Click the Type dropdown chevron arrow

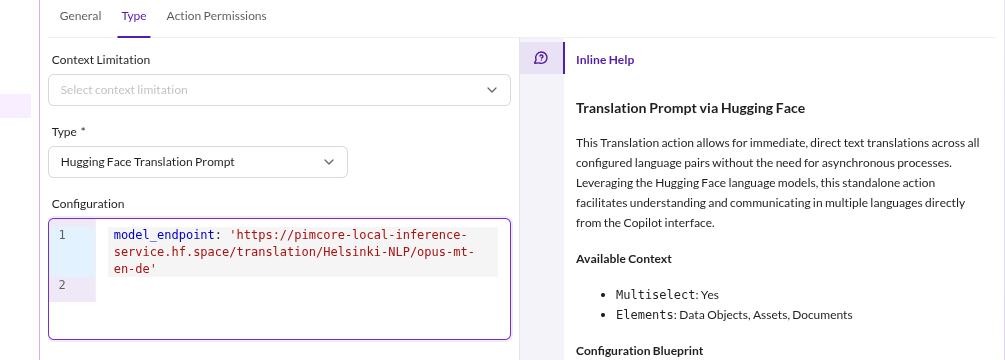coord(329,162)
